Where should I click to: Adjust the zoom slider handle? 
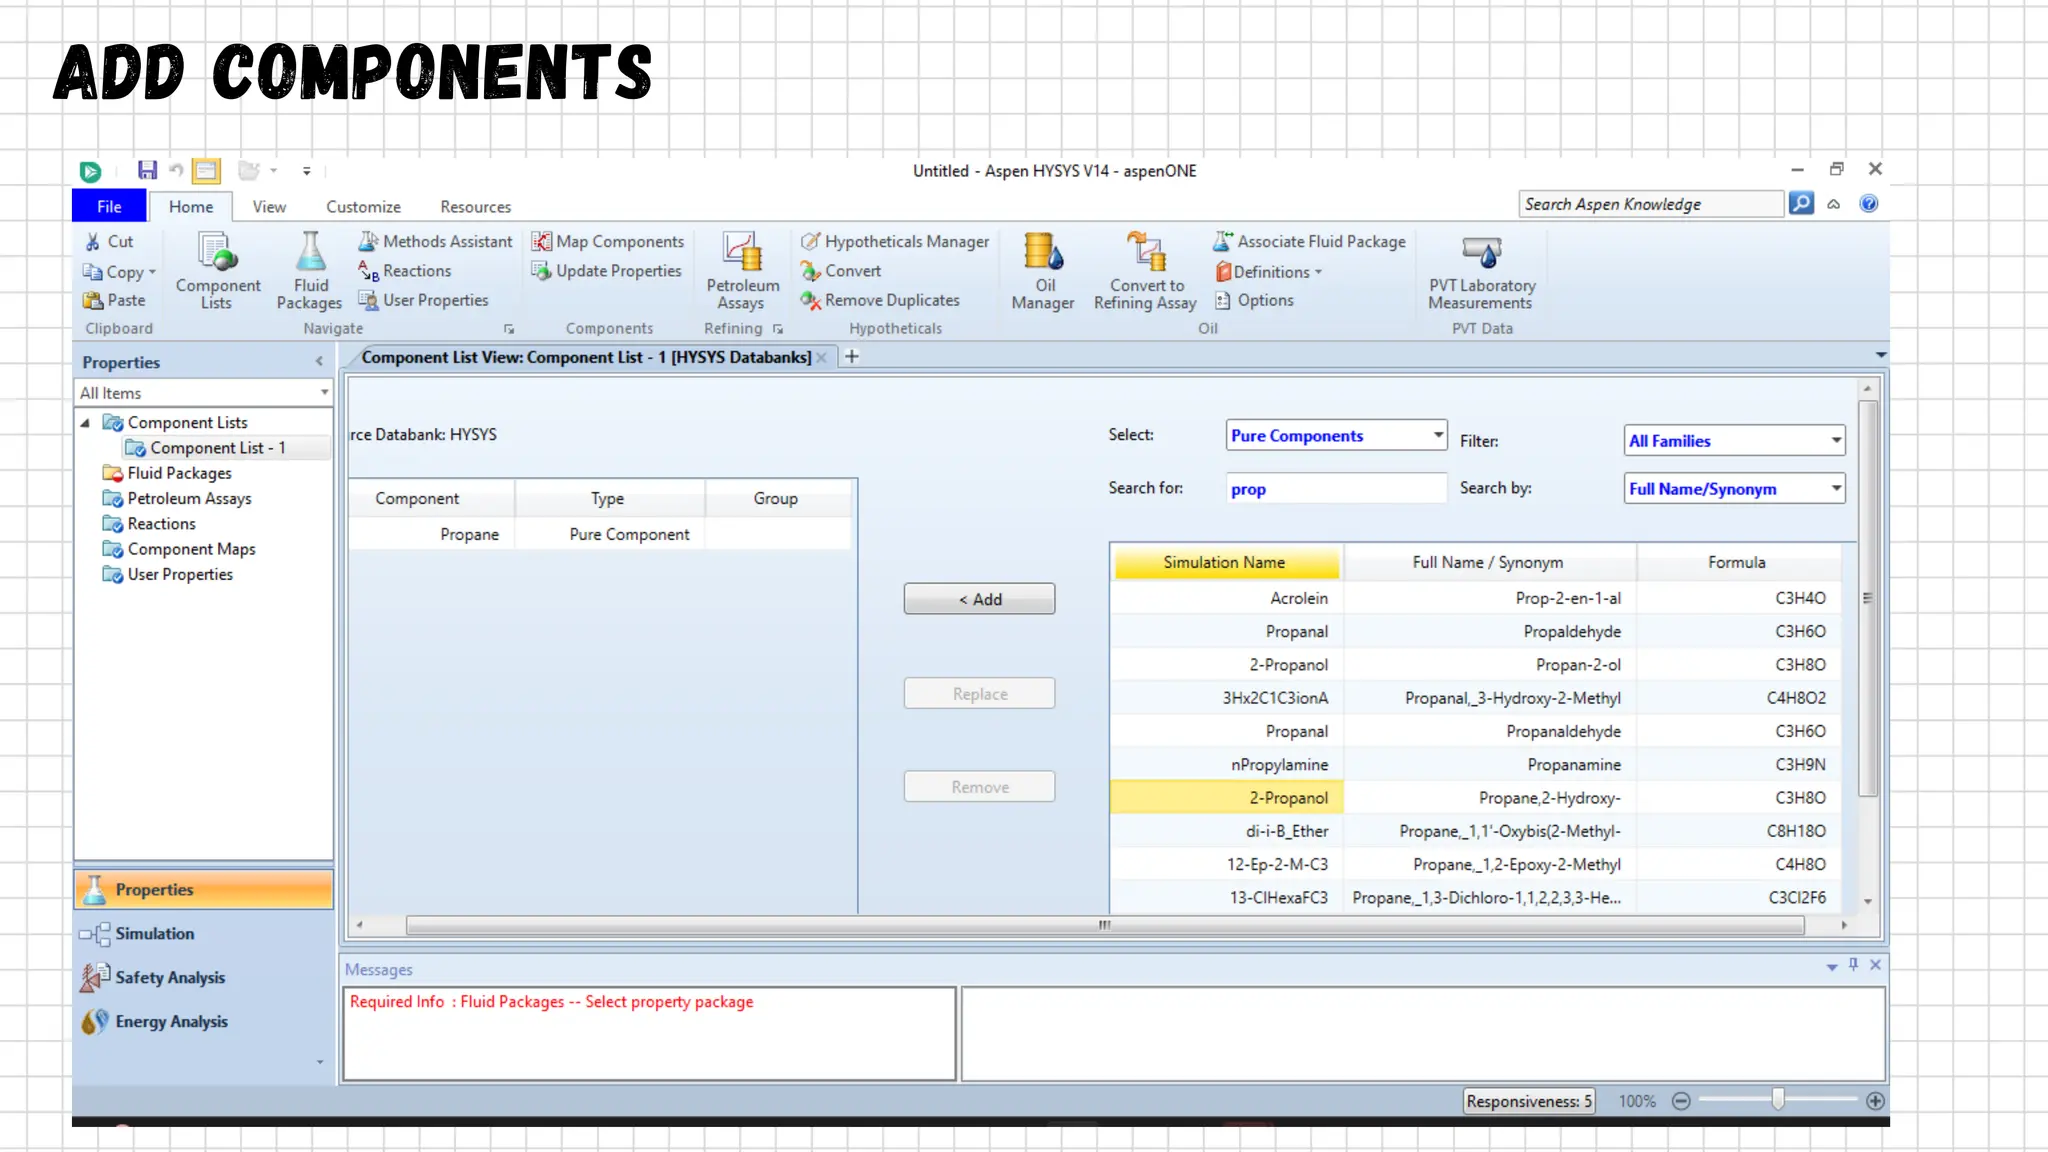pos(1777,1100)
